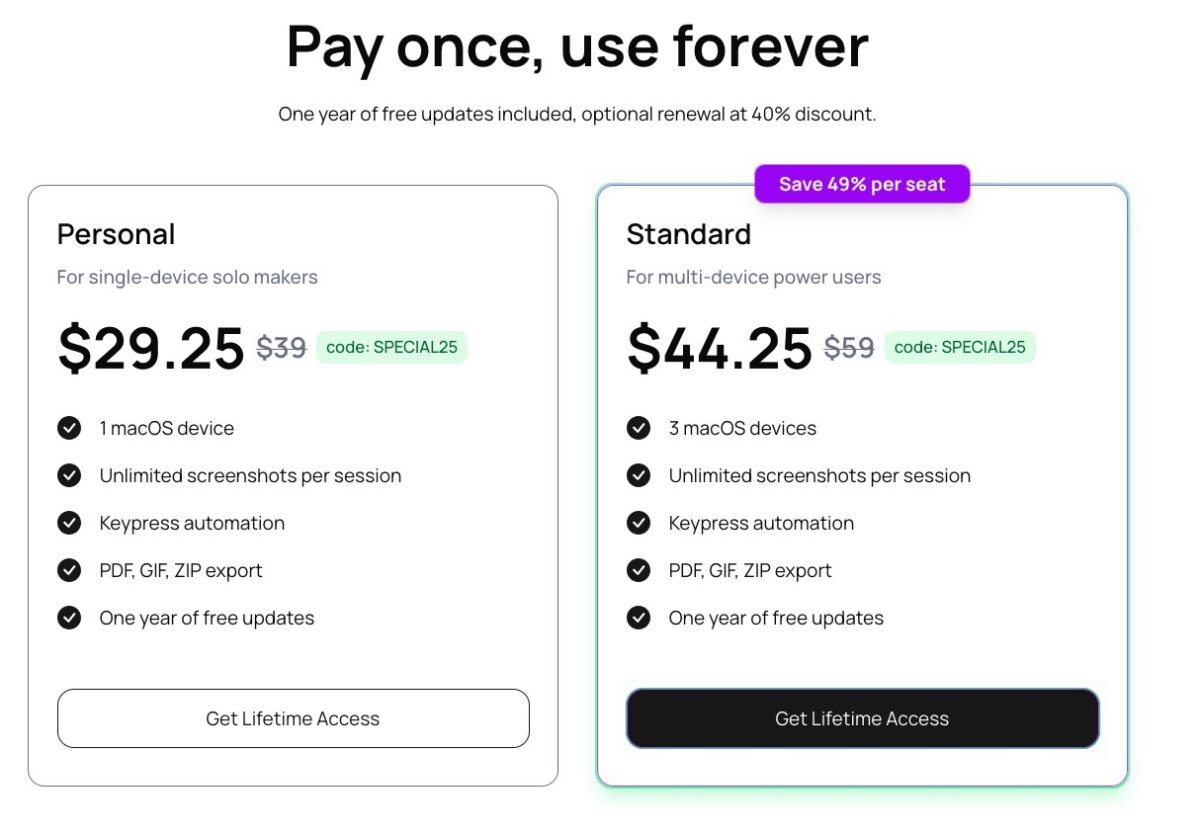1200x835 pixels.
Task: Select the Standard plan title
Action: click(689, 234)
